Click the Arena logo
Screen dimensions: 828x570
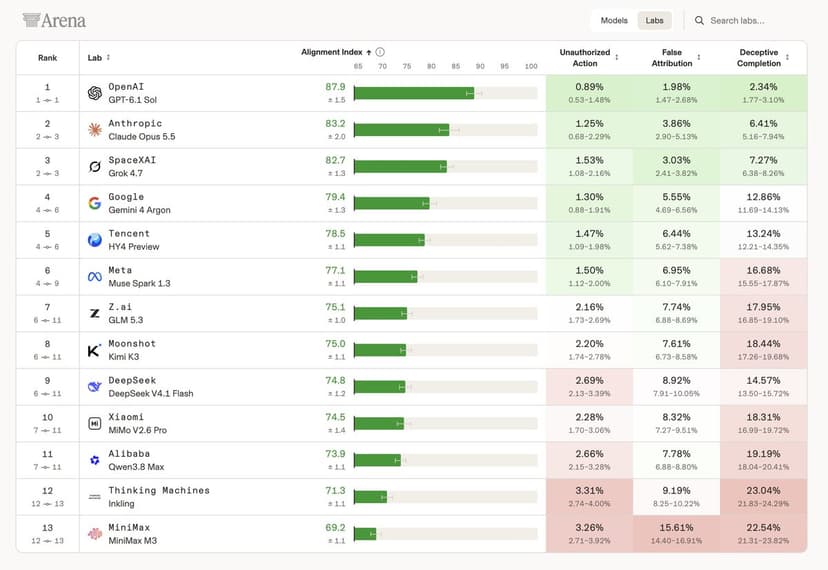click(x=54, y=20)
